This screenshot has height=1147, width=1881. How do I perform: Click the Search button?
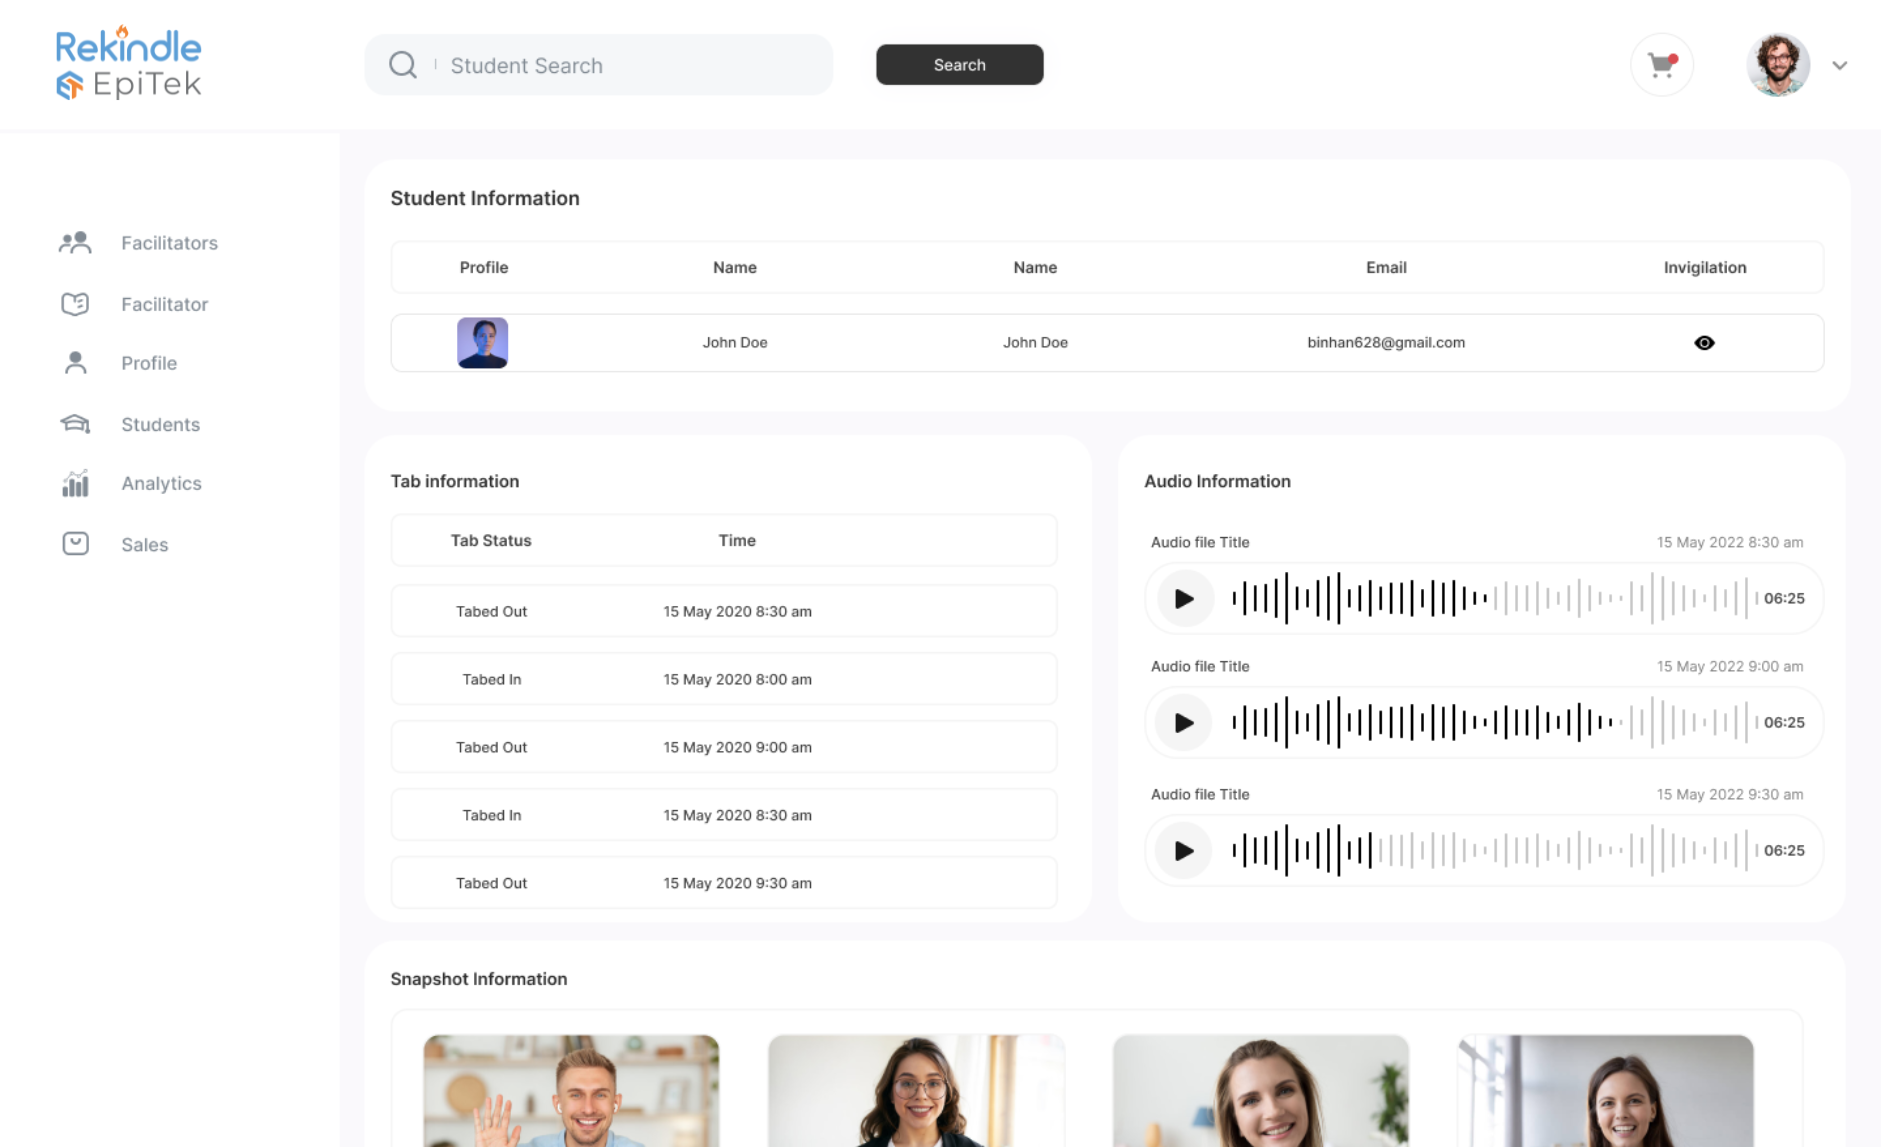coord(959,65)
